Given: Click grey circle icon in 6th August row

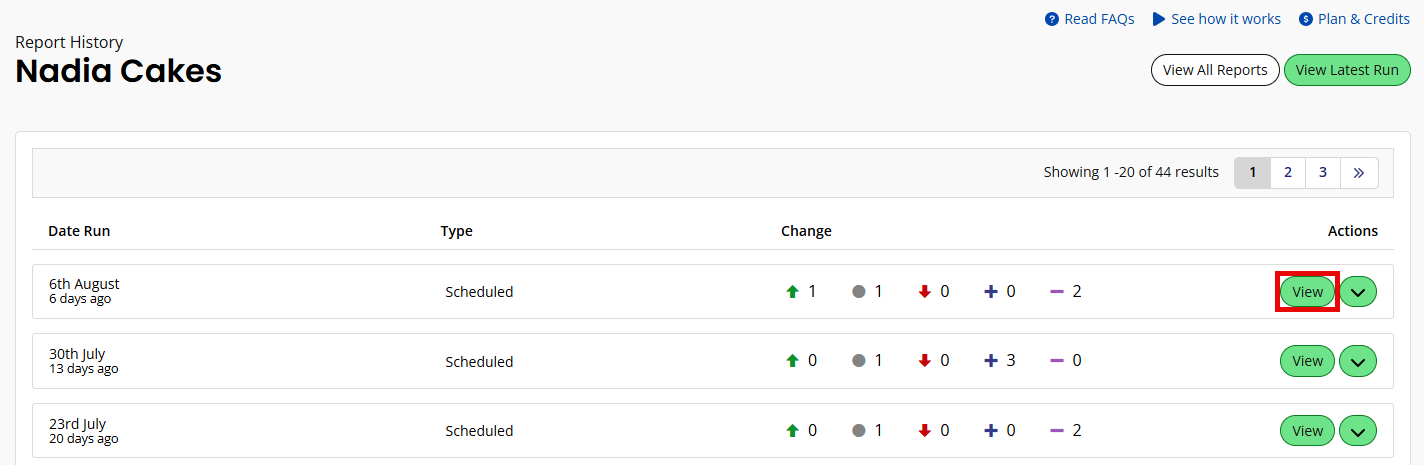Looking at the screenshot, I should 859,292.
